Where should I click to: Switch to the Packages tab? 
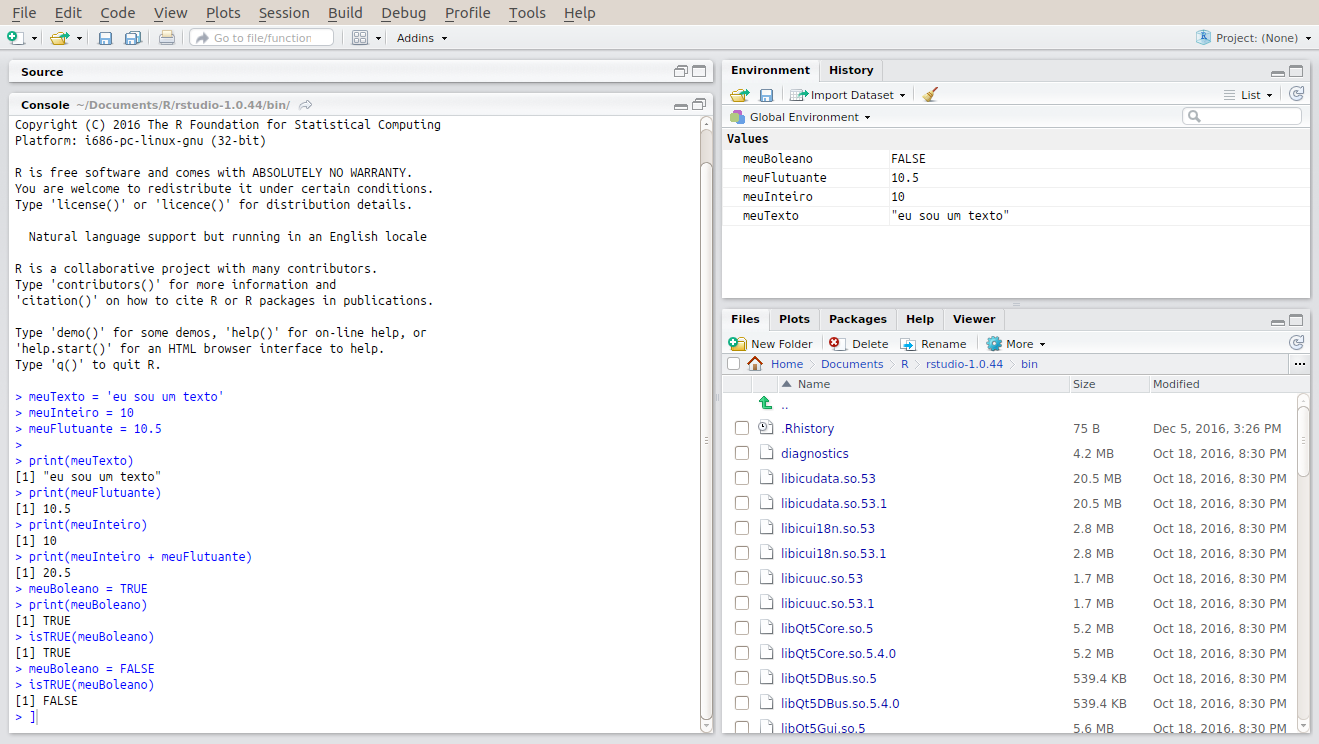click(857, 319)
